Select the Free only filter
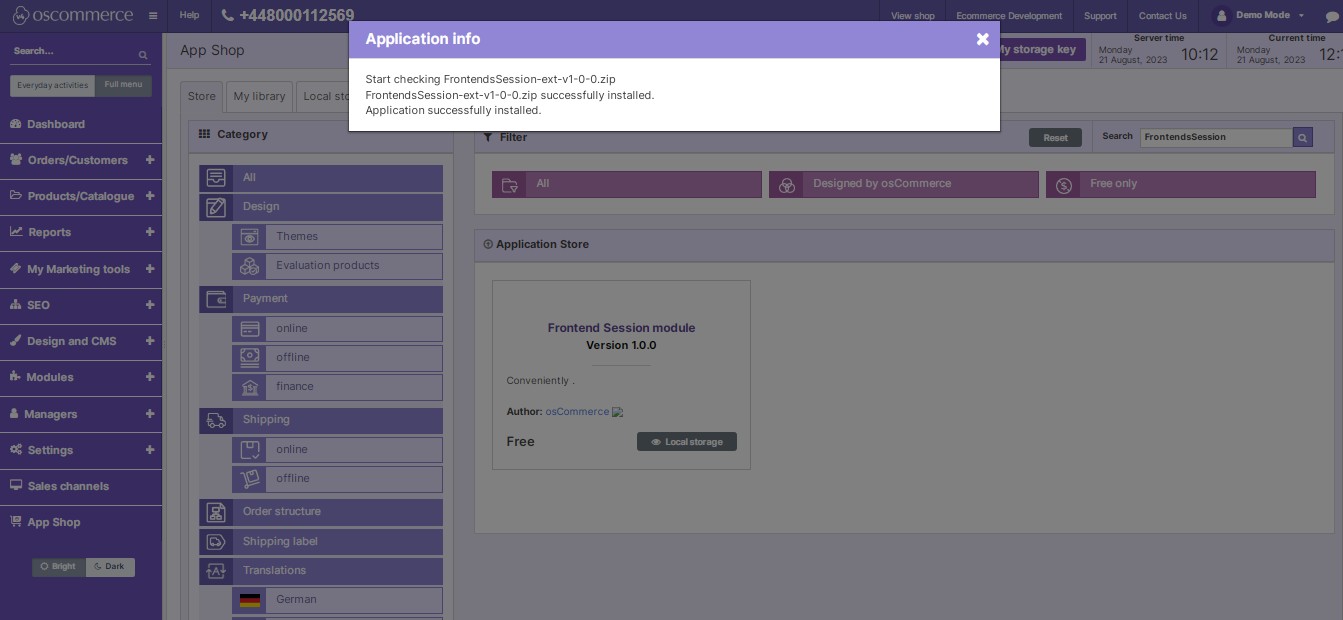 [x=1181, y=184]
